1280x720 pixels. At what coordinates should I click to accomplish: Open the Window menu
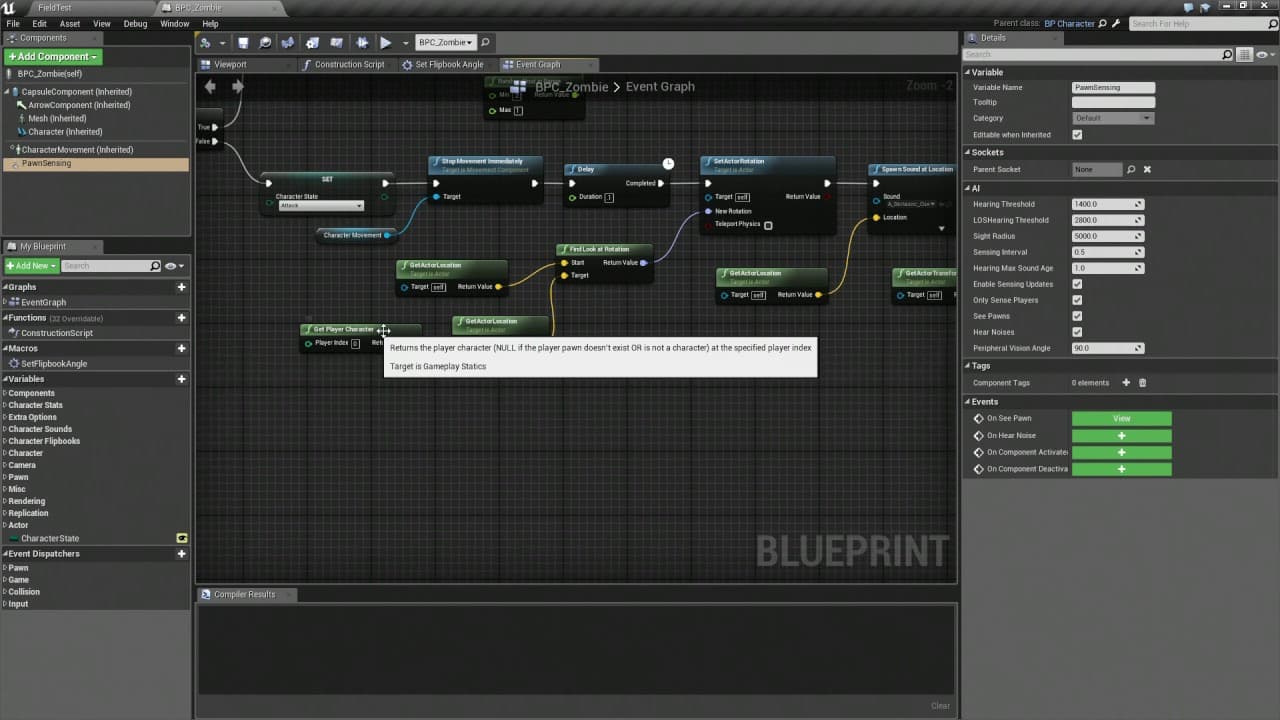point(174,24)
